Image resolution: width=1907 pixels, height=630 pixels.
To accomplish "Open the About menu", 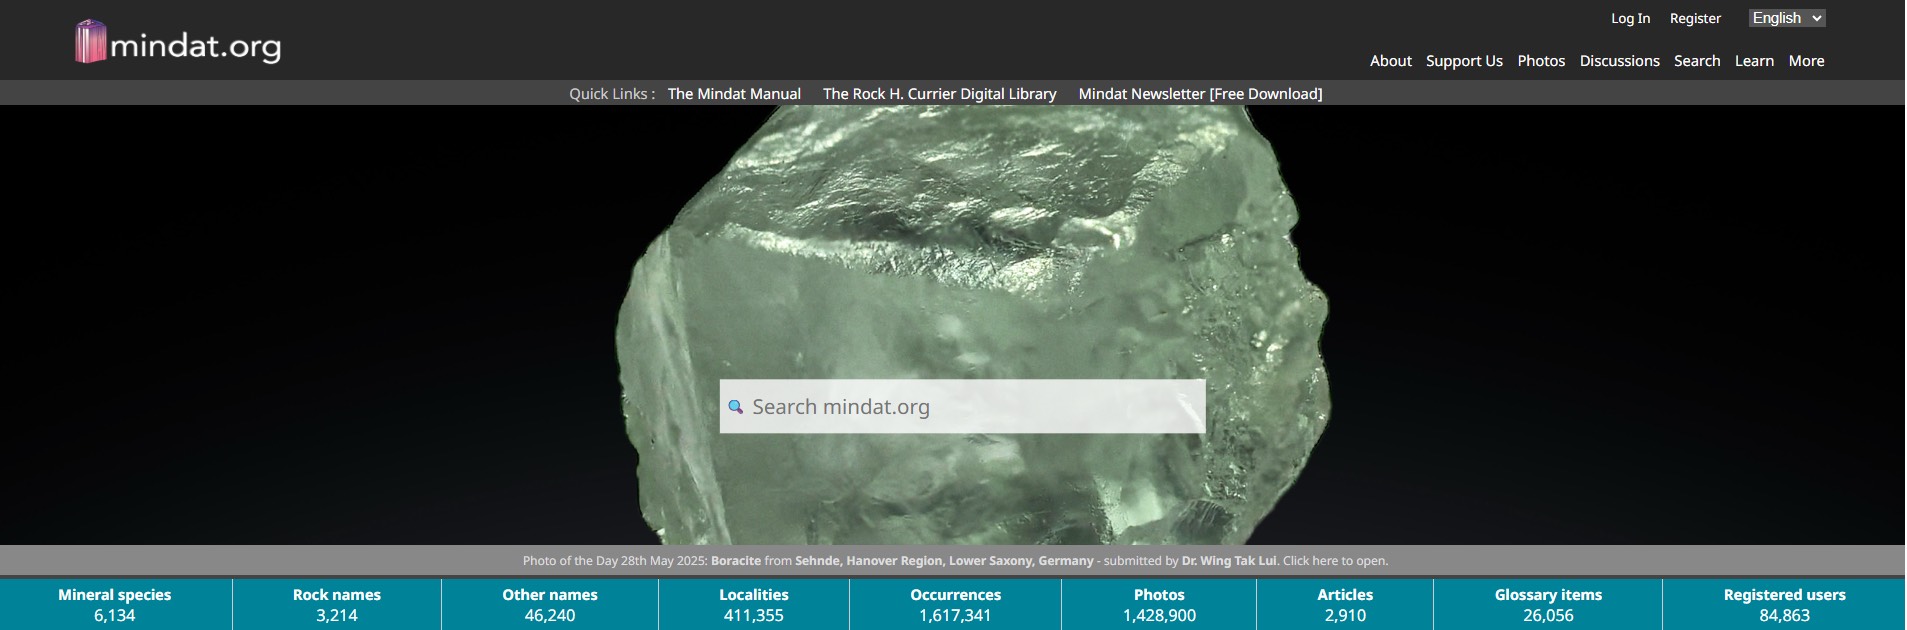I will click(x=1390, y=61).
